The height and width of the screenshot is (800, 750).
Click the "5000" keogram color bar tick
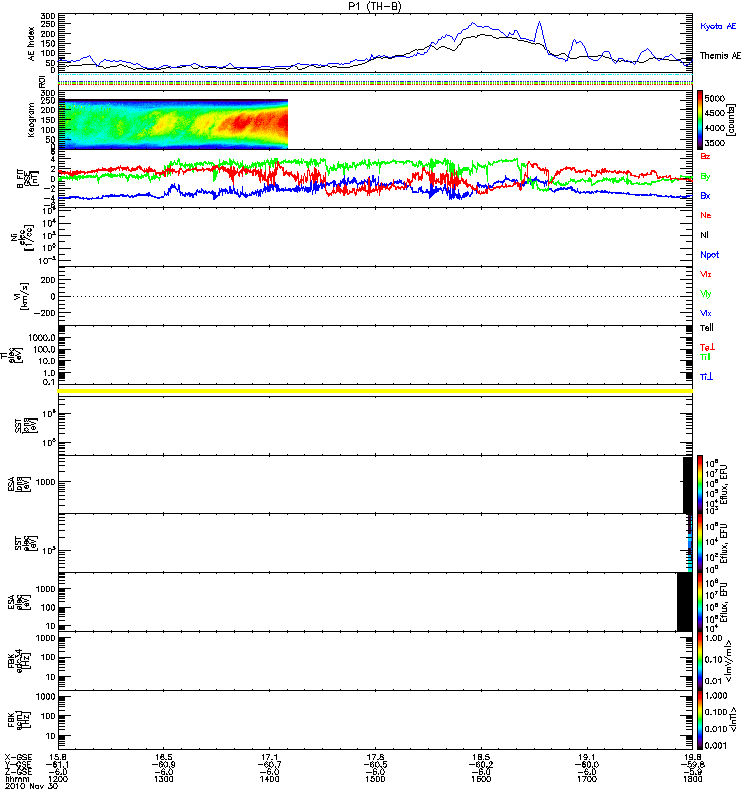point(714,98)
